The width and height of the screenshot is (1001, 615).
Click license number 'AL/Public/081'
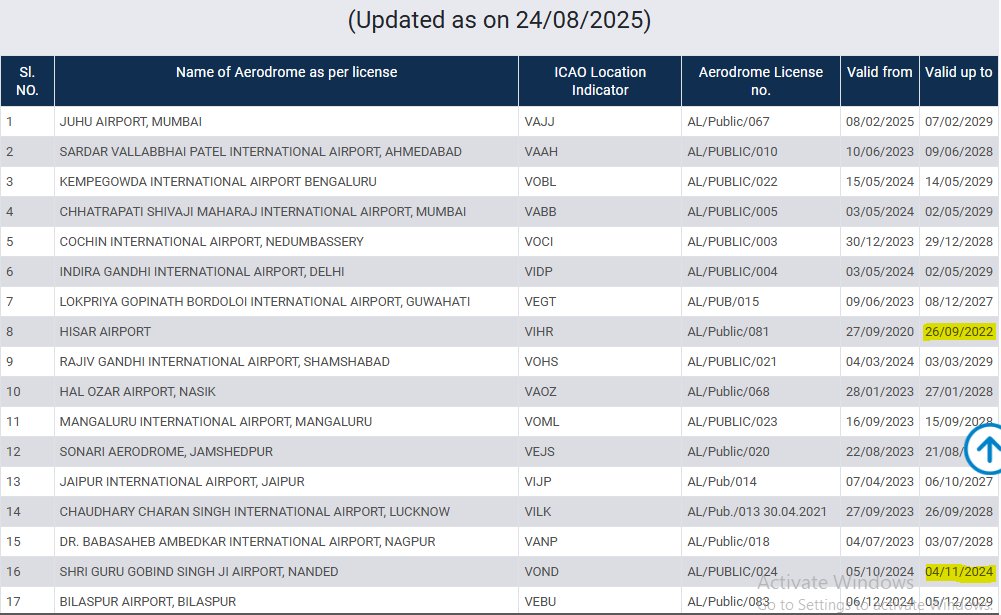728,331
